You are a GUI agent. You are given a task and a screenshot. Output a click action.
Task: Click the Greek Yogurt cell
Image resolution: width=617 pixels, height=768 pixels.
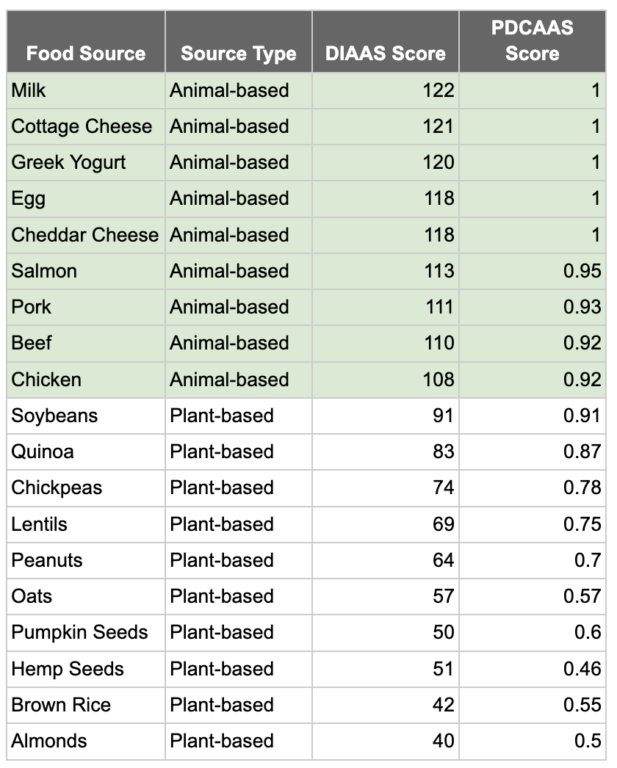coord(85,163)
